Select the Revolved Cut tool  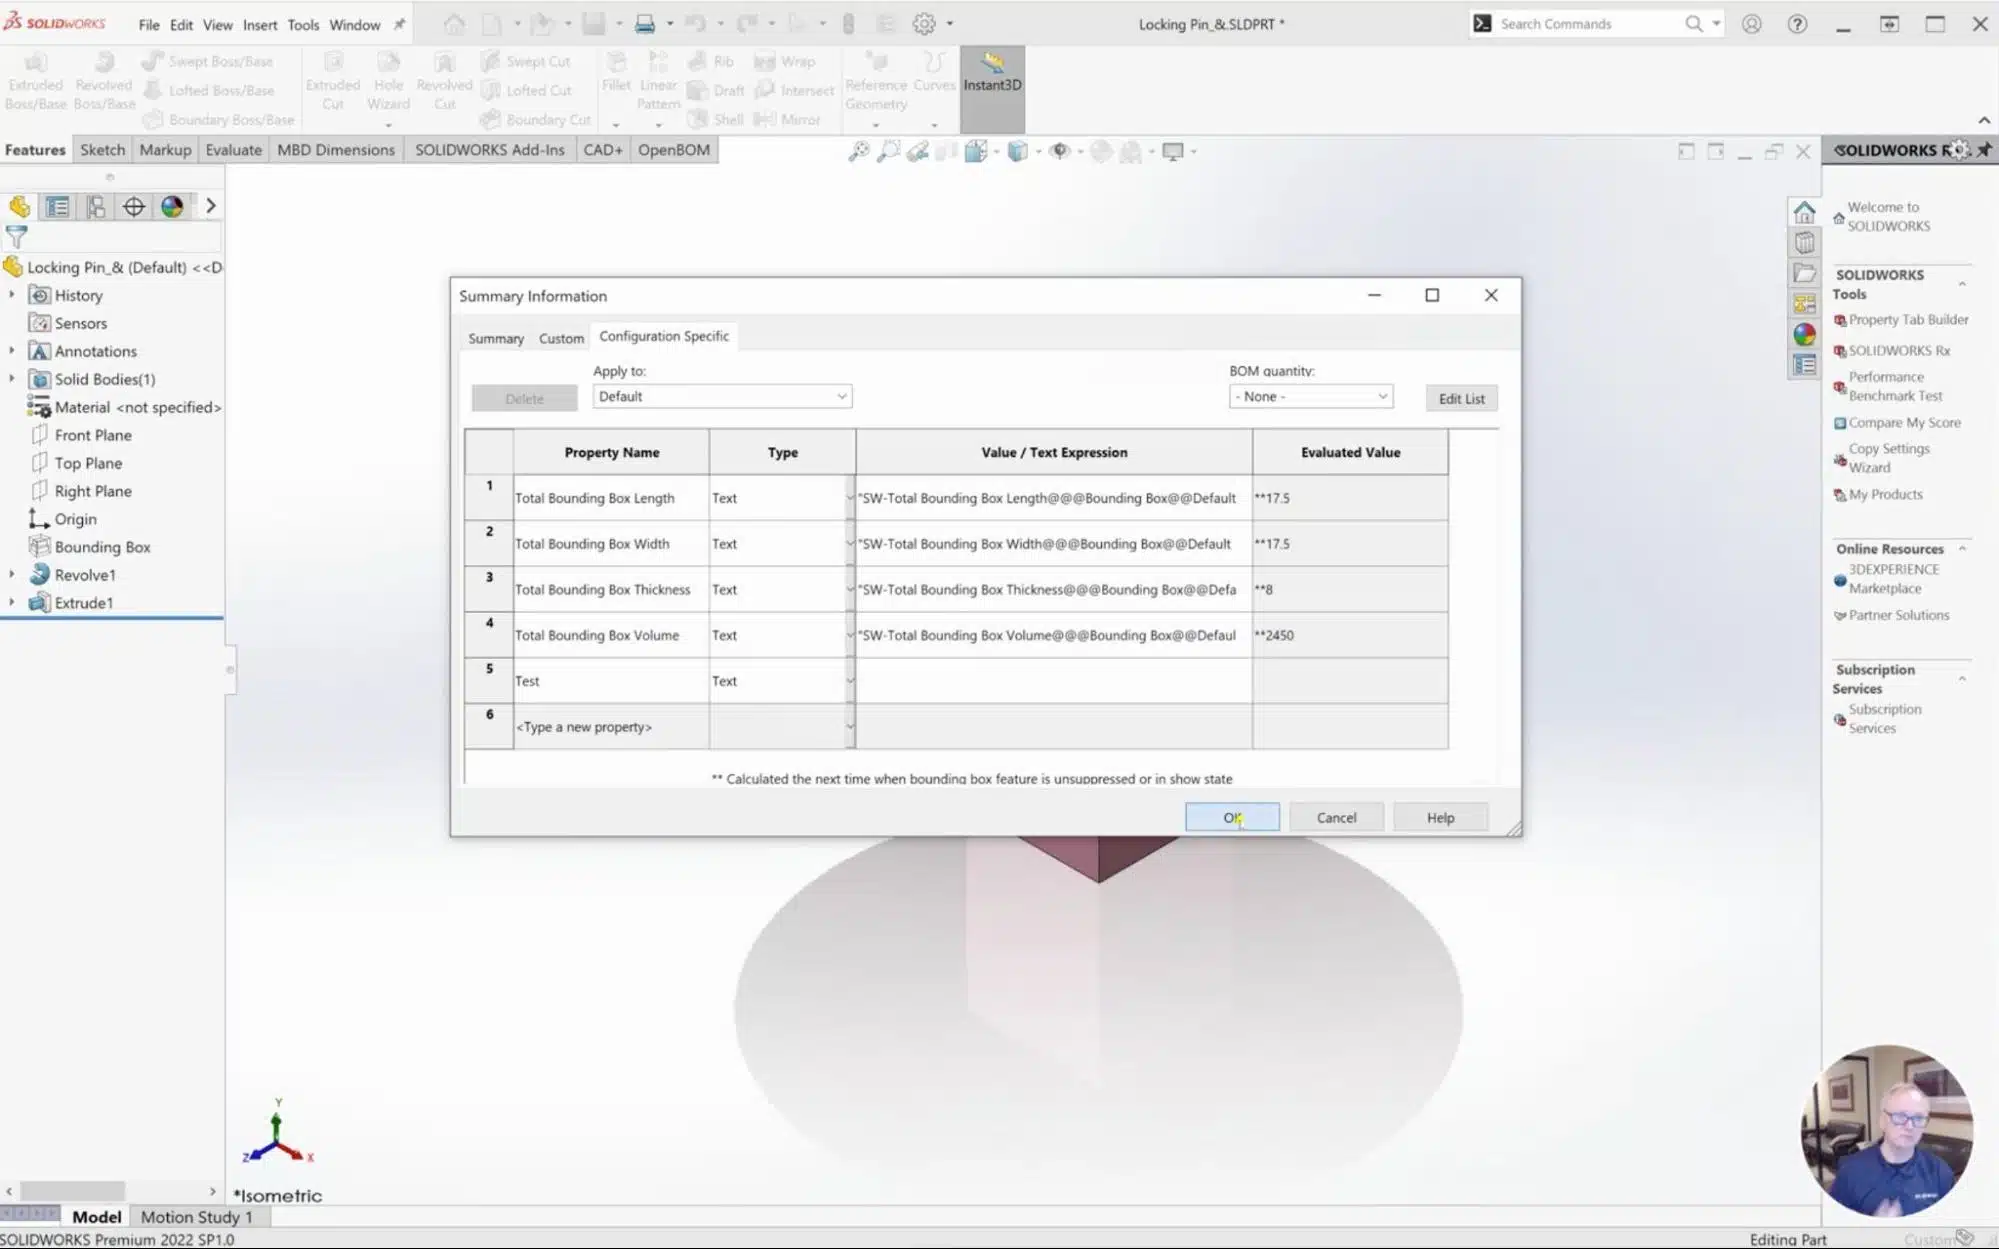[x=444, y=80]
